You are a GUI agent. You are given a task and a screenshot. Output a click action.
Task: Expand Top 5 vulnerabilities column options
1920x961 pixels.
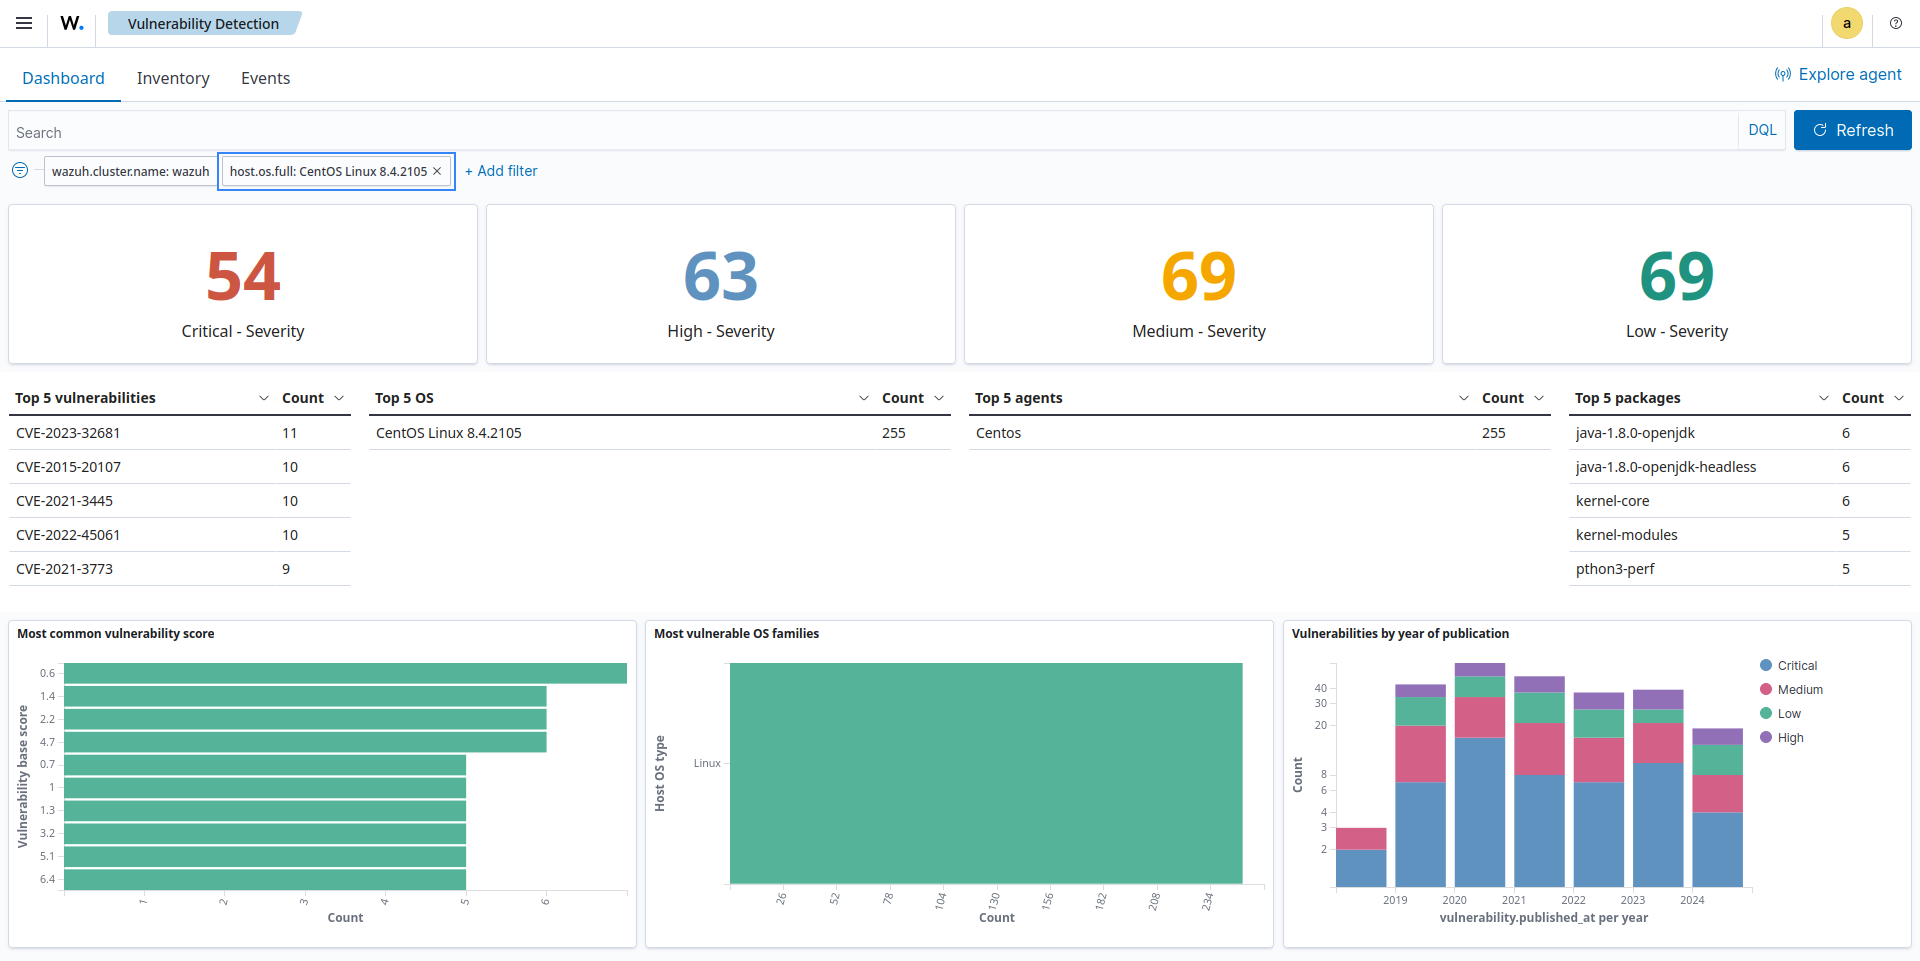tap(264, 398)
